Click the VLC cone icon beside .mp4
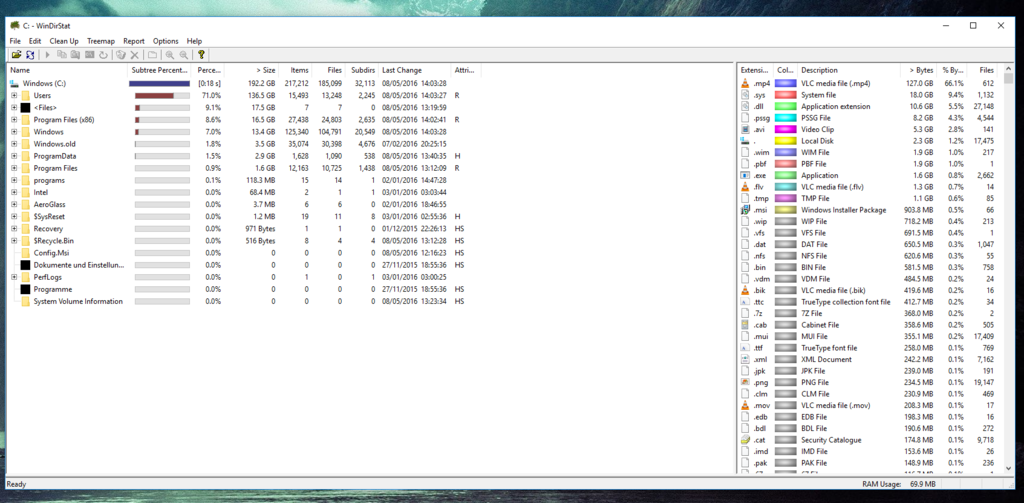Image resolution: width=1024 pixels, height=503 pixels. click(x=745, y=84)
